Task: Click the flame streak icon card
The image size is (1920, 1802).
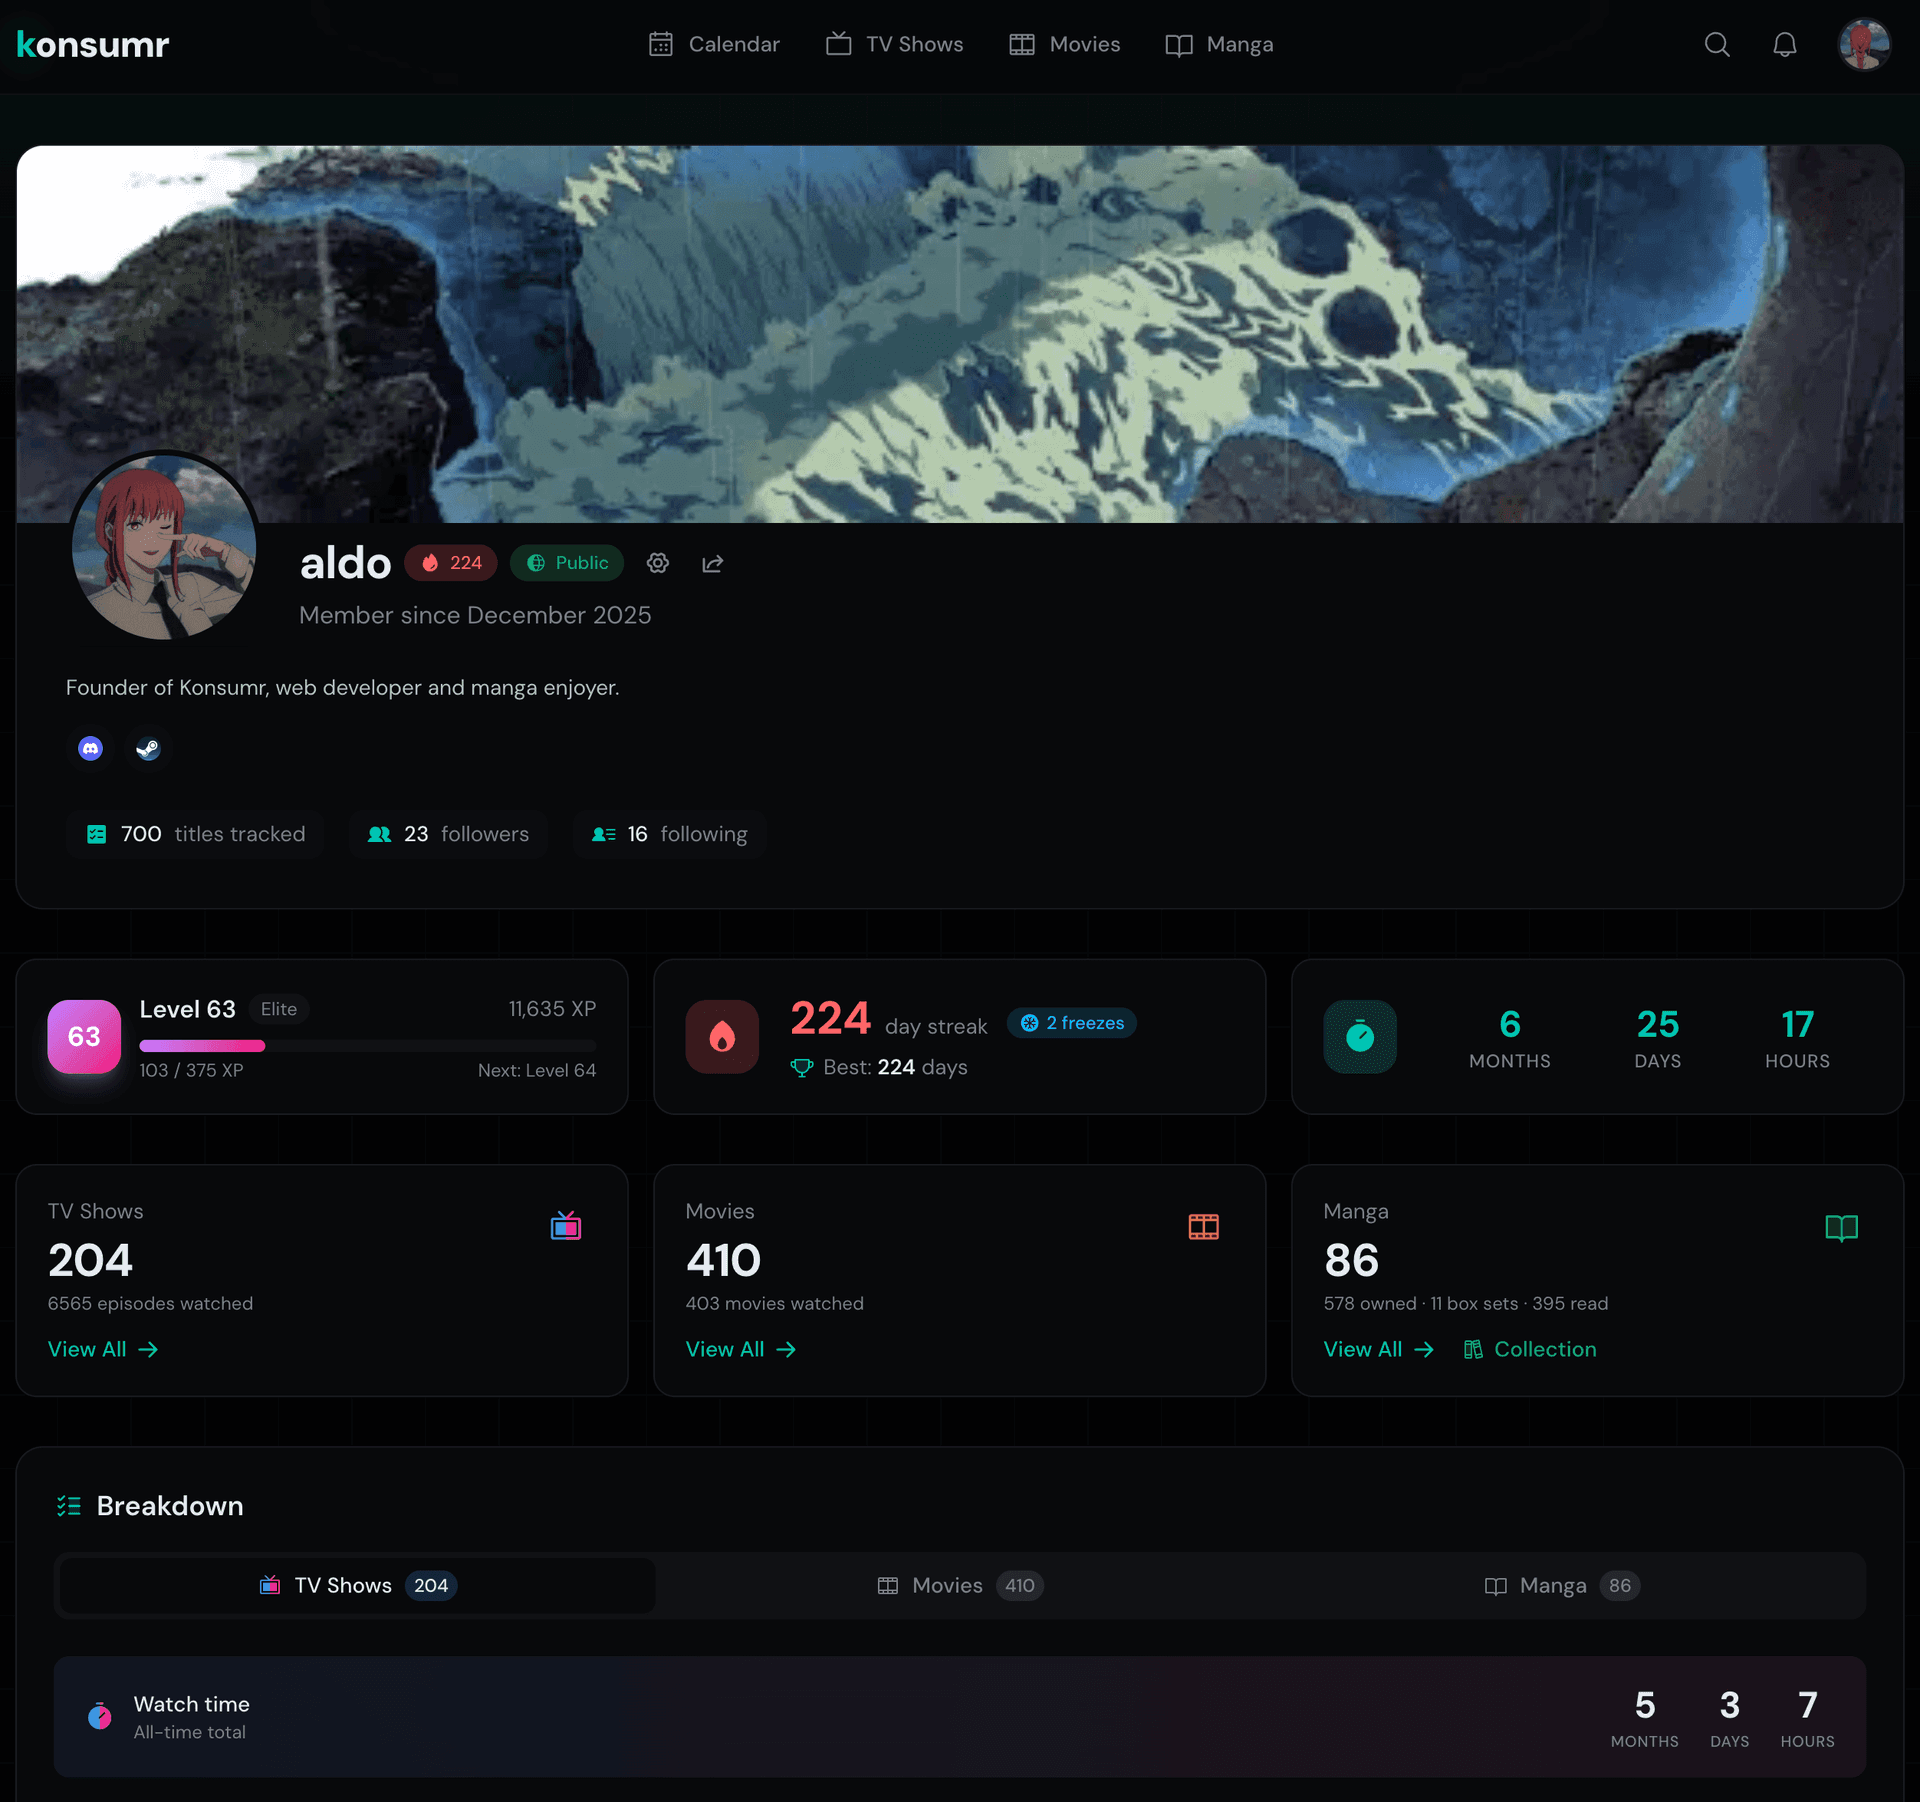Action: (722, 1037)
